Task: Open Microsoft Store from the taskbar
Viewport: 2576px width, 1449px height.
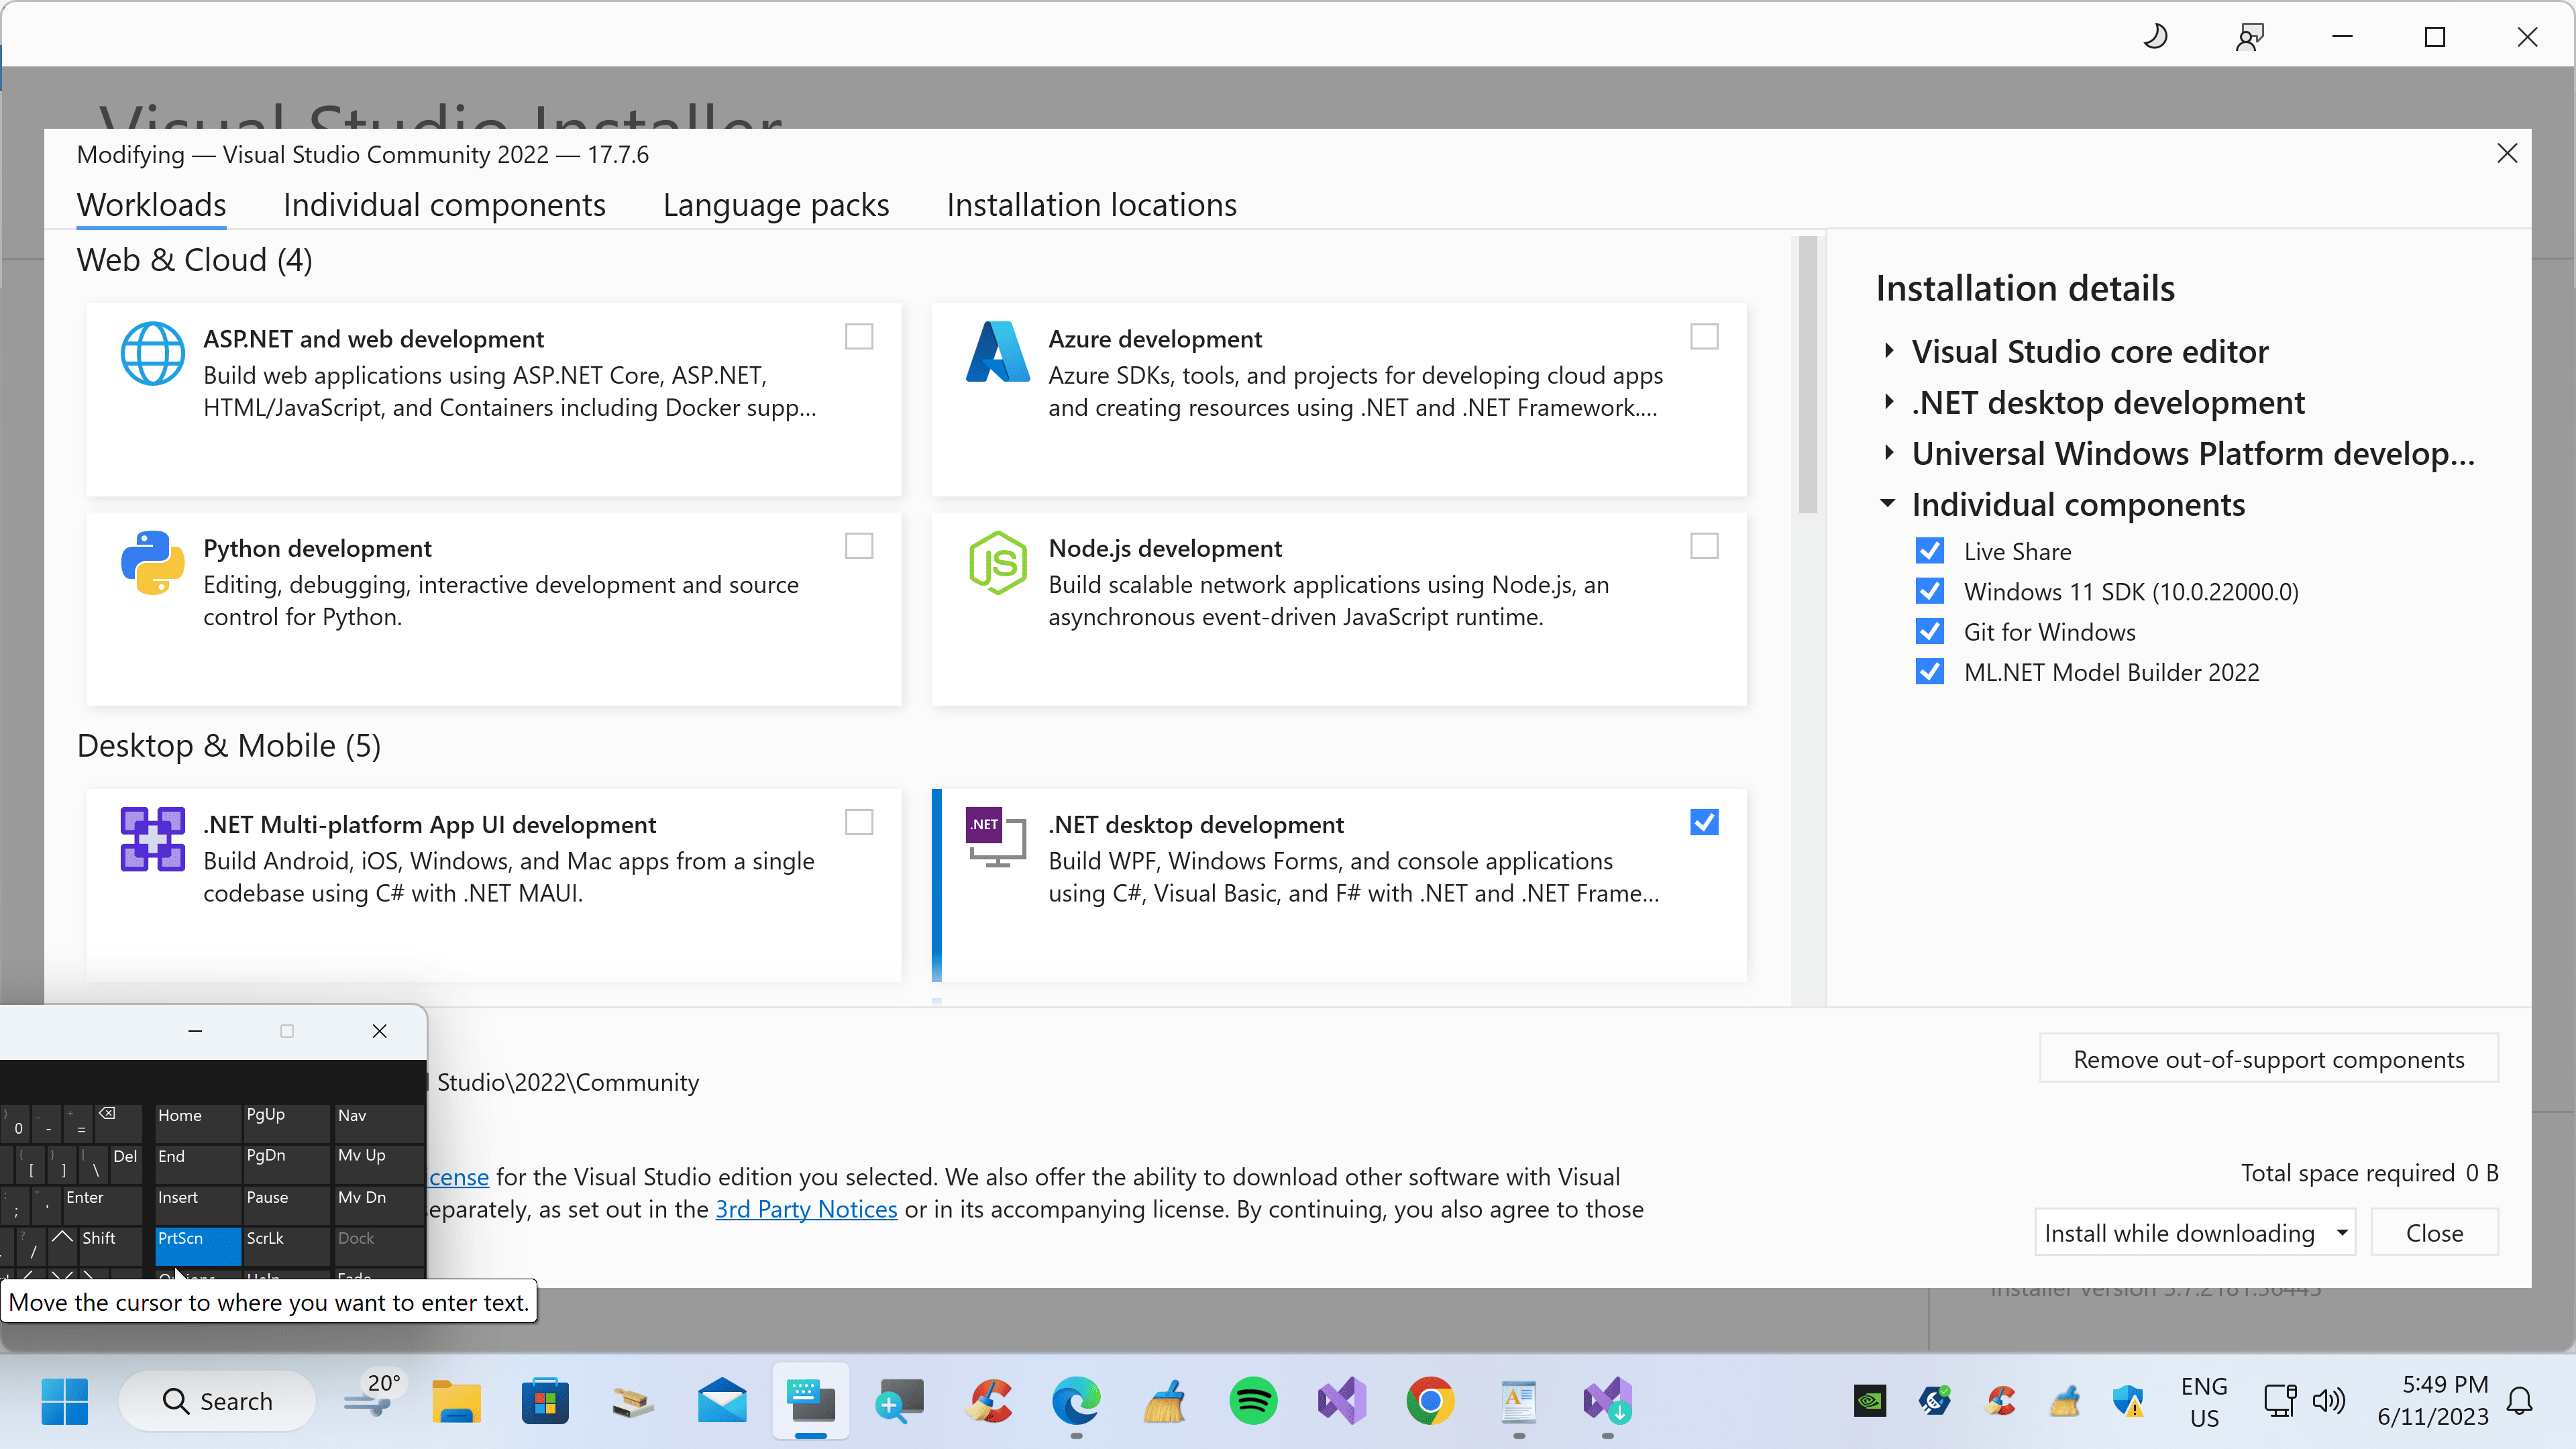Action: point(545,1401)
